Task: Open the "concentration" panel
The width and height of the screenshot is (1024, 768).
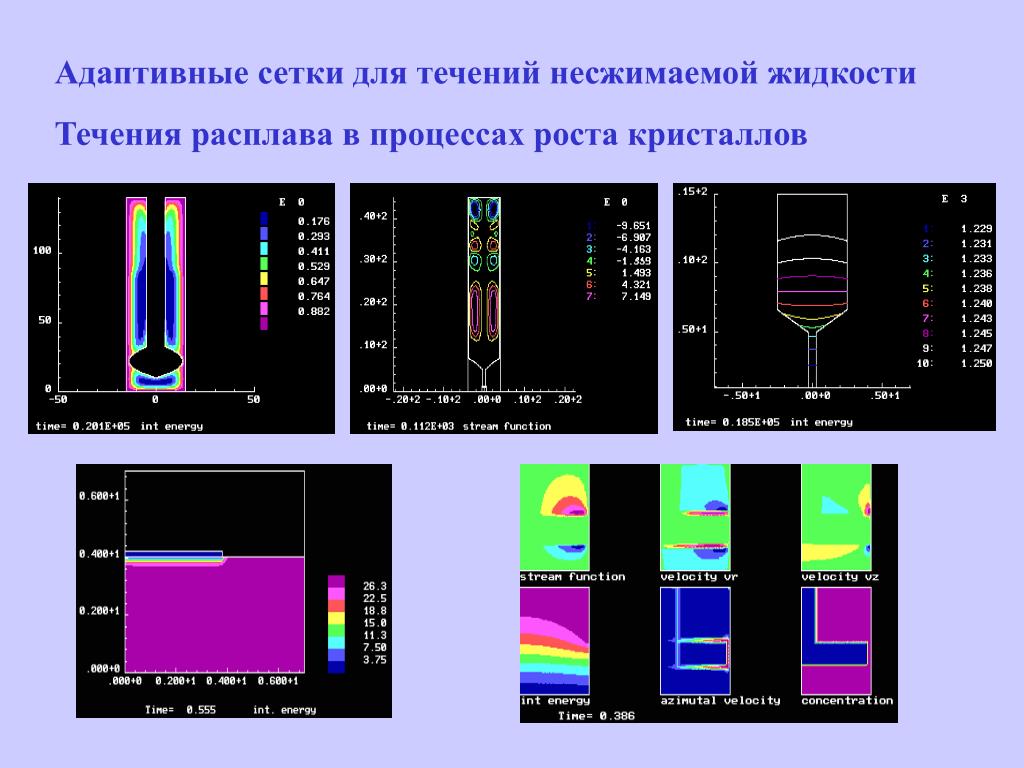Action: 836,641
